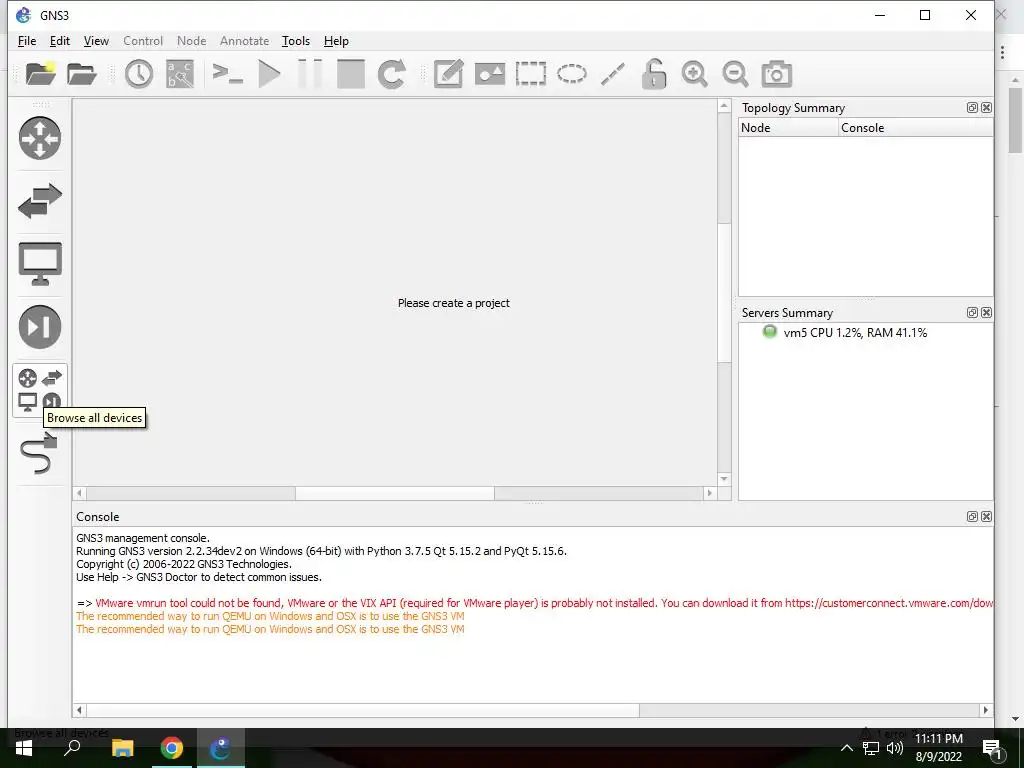Open the Annotate menu
This screenshot has width=1024, height=768.
pyautogui.click(x=244, y=40)
